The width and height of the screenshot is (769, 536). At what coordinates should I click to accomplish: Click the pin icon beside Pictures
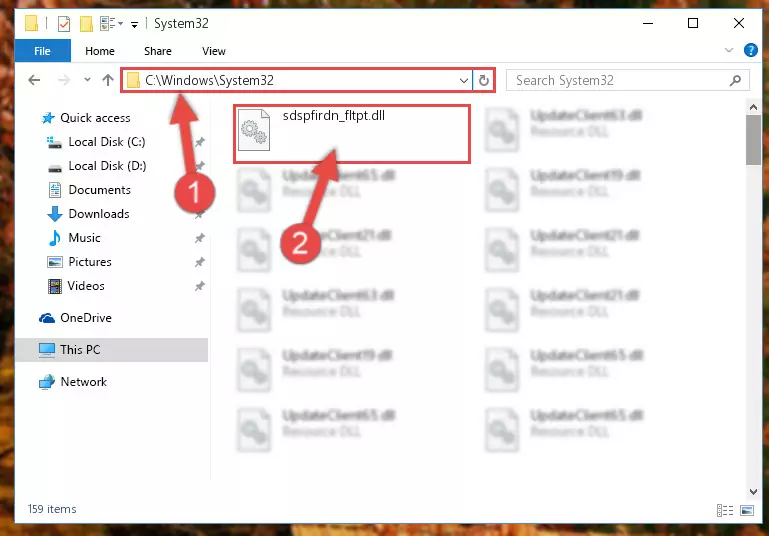(x=199, y=262)
